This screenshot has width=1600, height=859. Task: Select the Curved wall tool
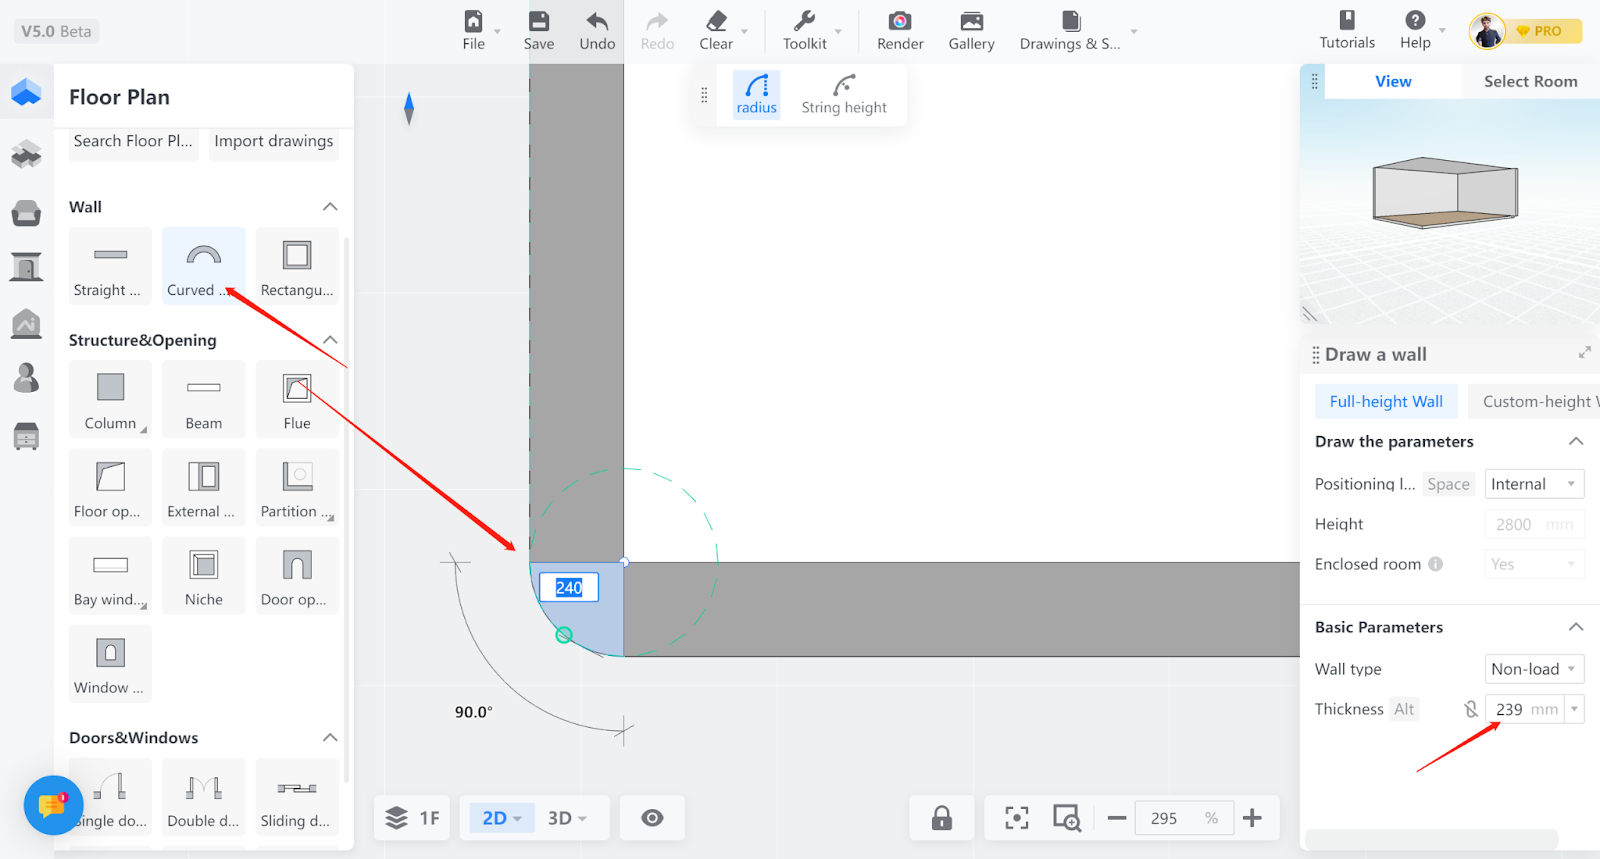pos(203,265)
